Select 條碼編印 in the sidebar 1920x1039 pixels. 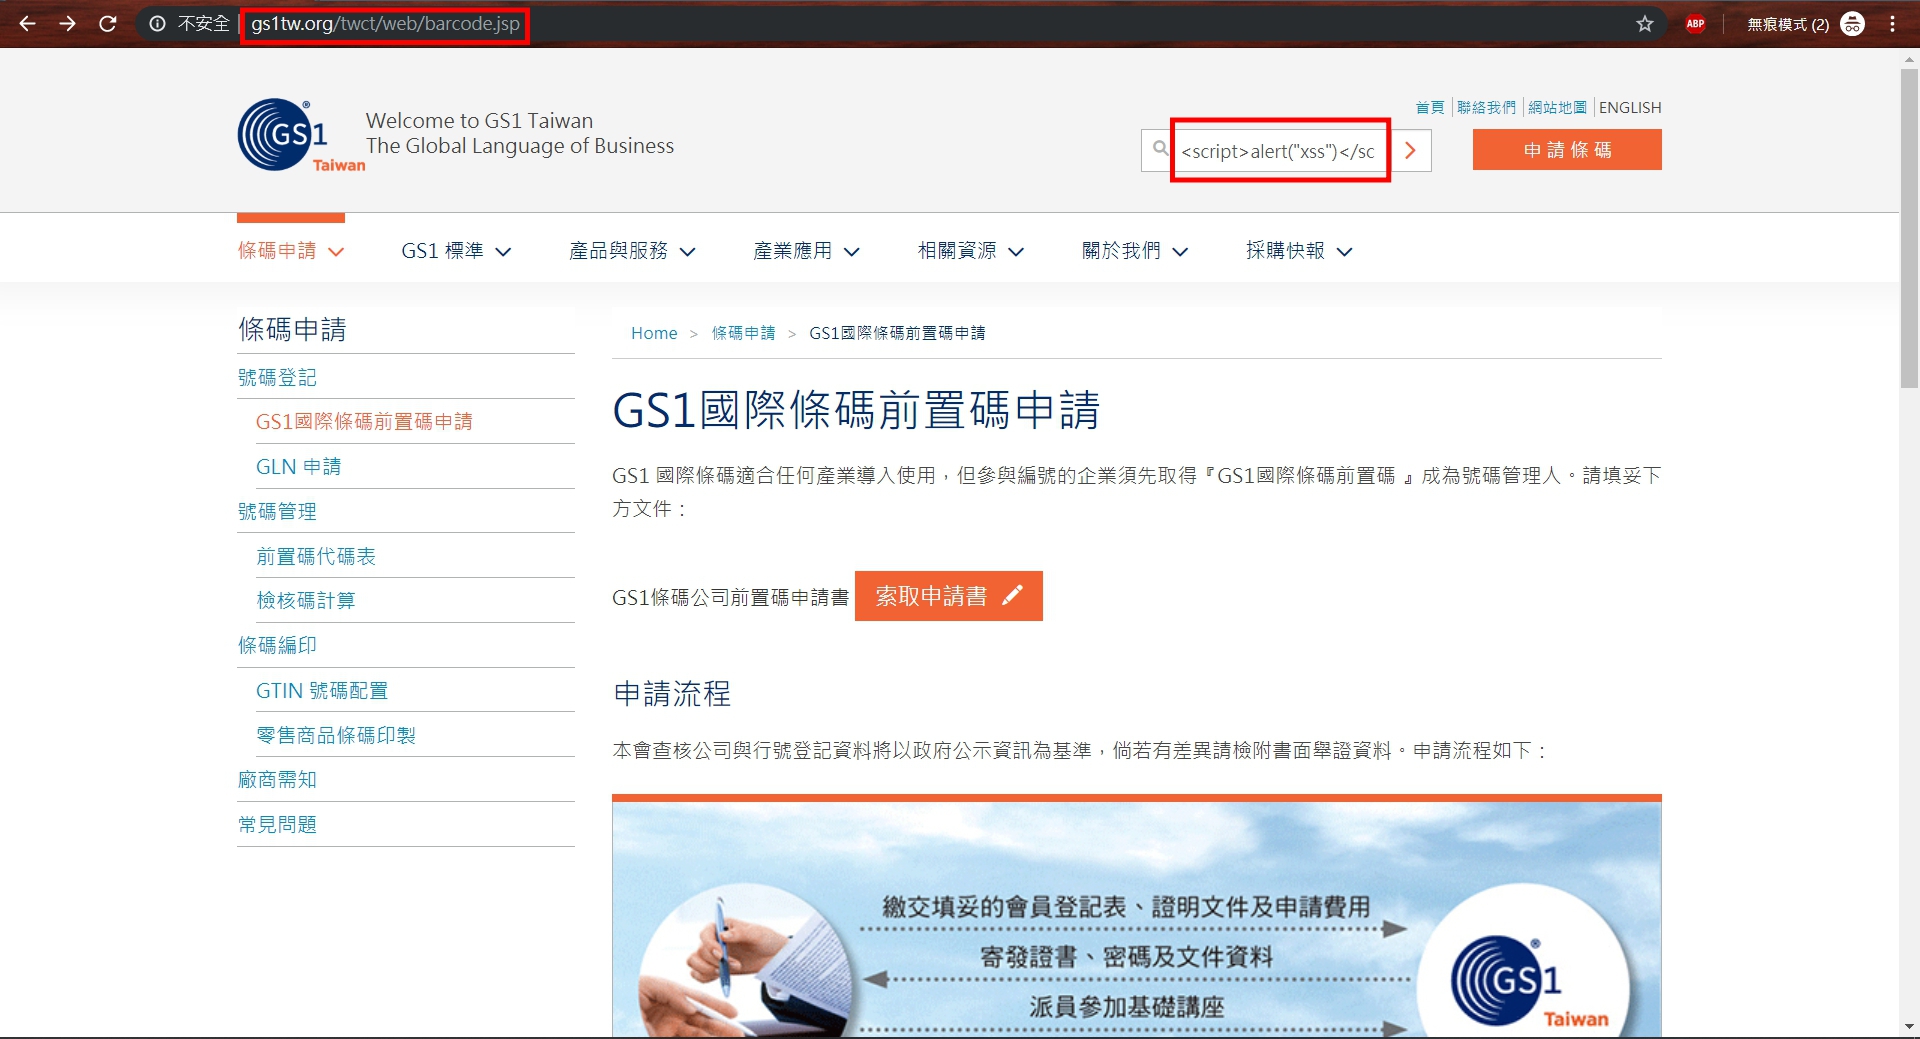(x=277, y=645)
